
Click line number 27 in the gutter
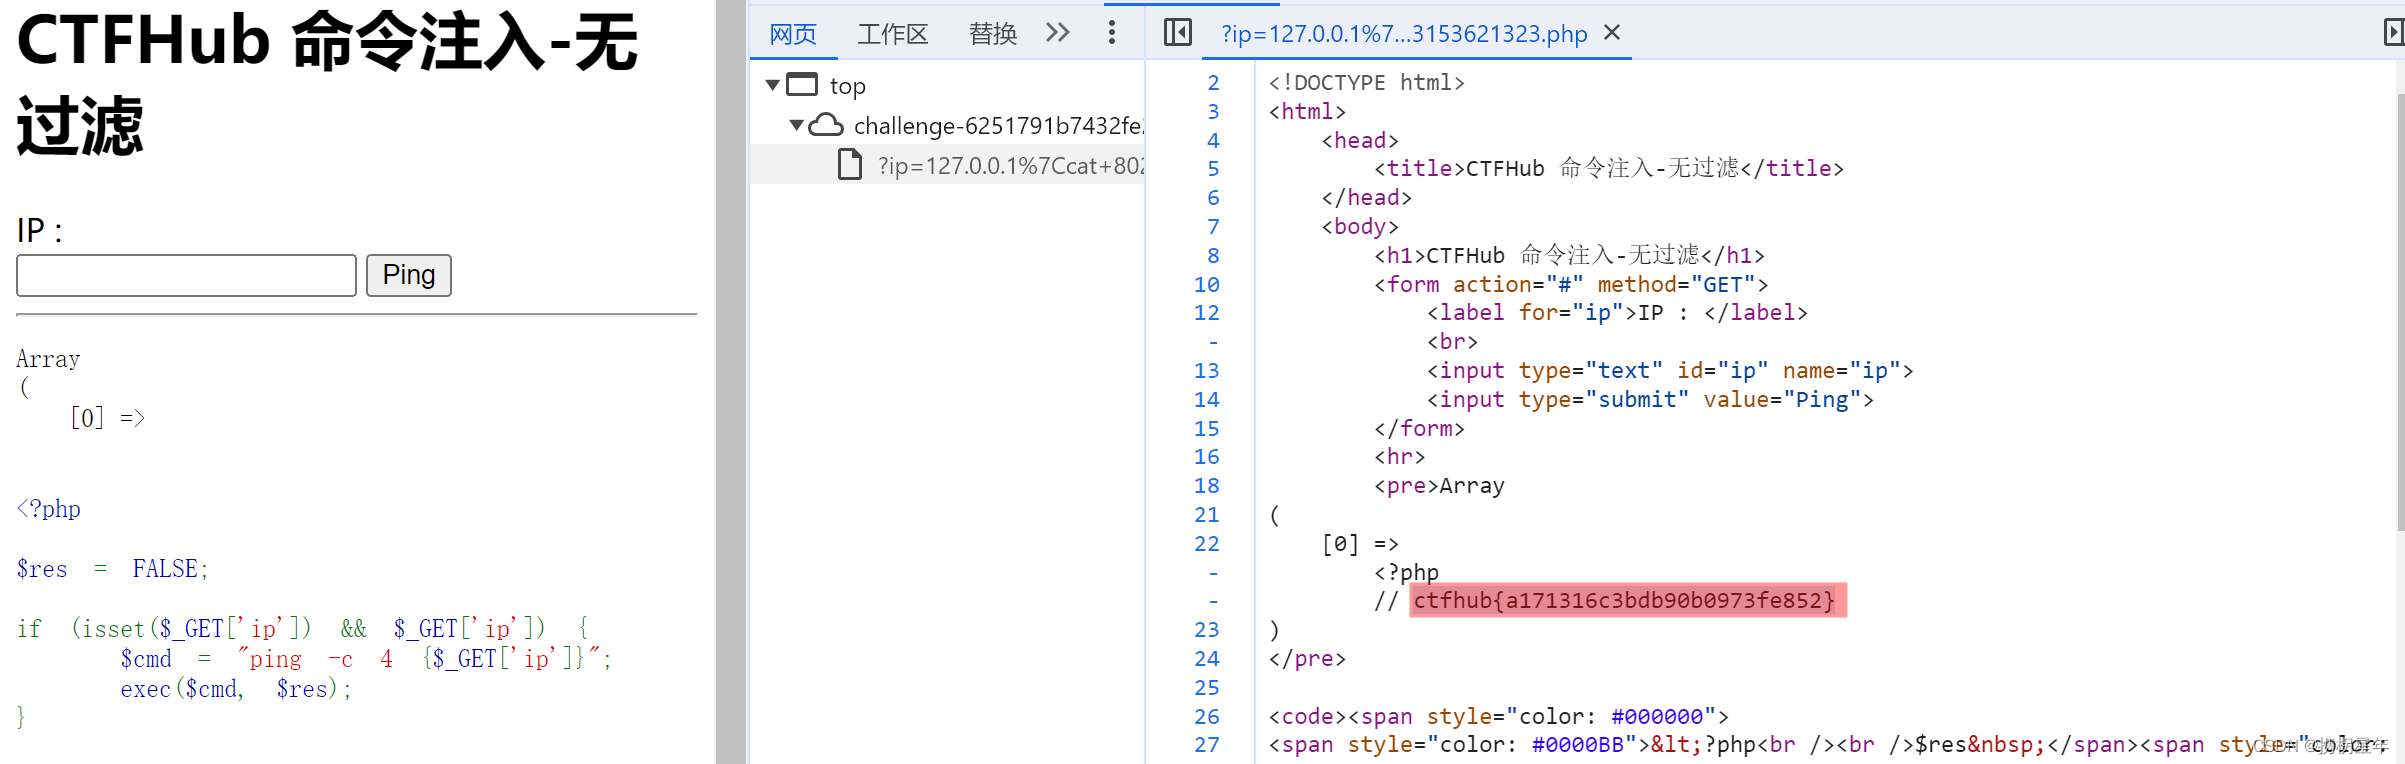pyautogui.click(x=1206, y=744)
